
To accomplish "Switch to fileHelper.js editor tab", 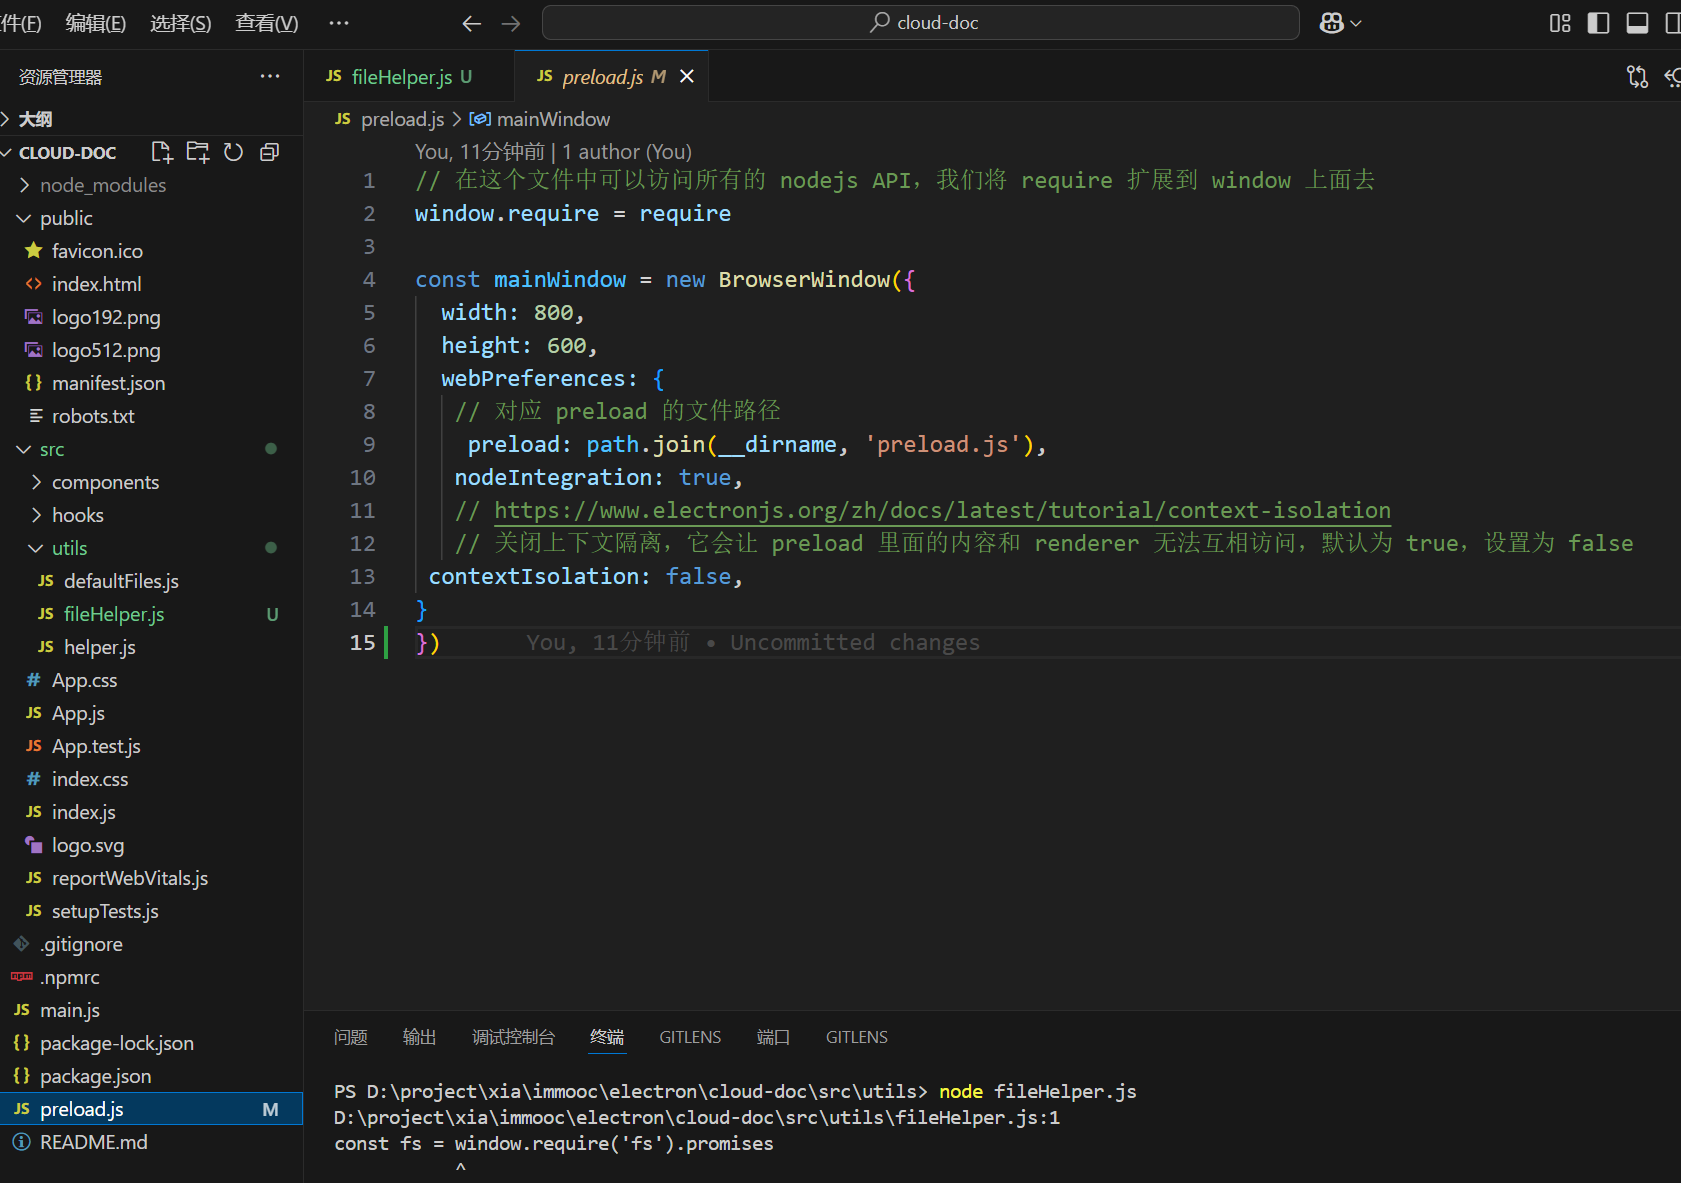I will click(408, 77).
